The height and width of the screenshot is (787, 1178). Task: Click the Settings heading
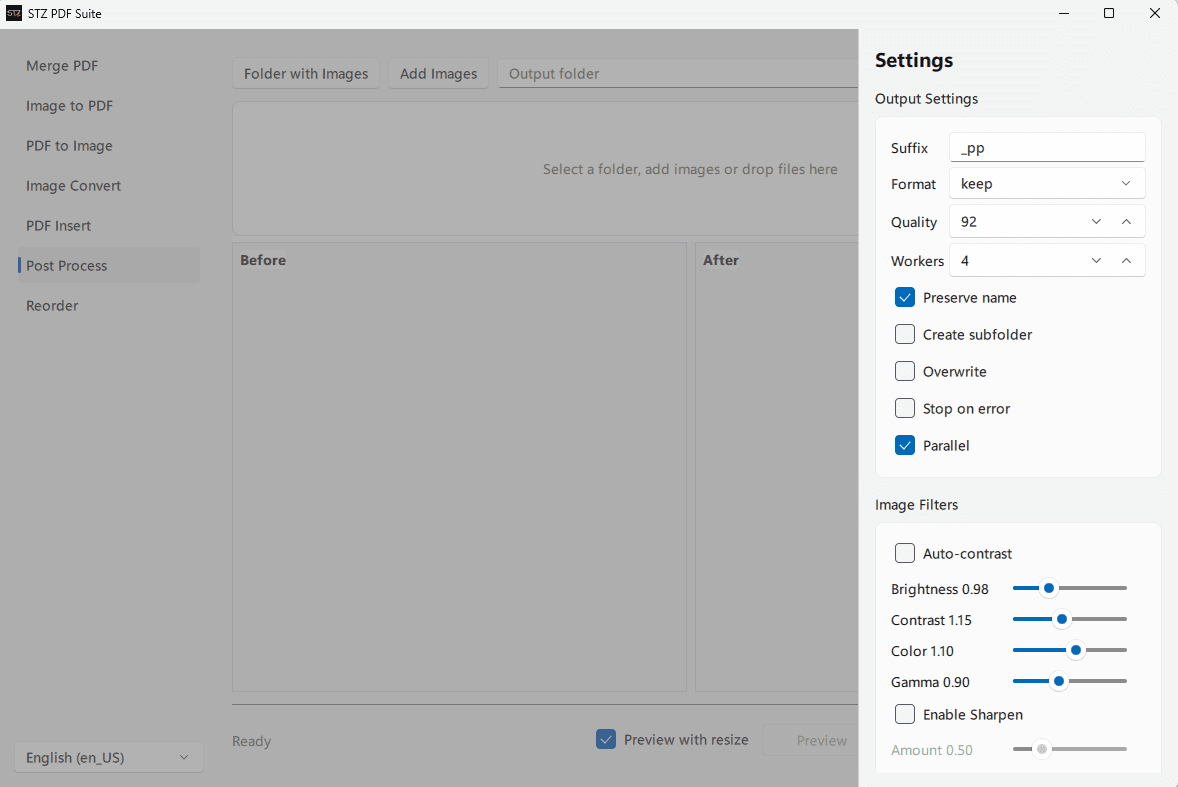pyautogui.click(x=914, y=60)
